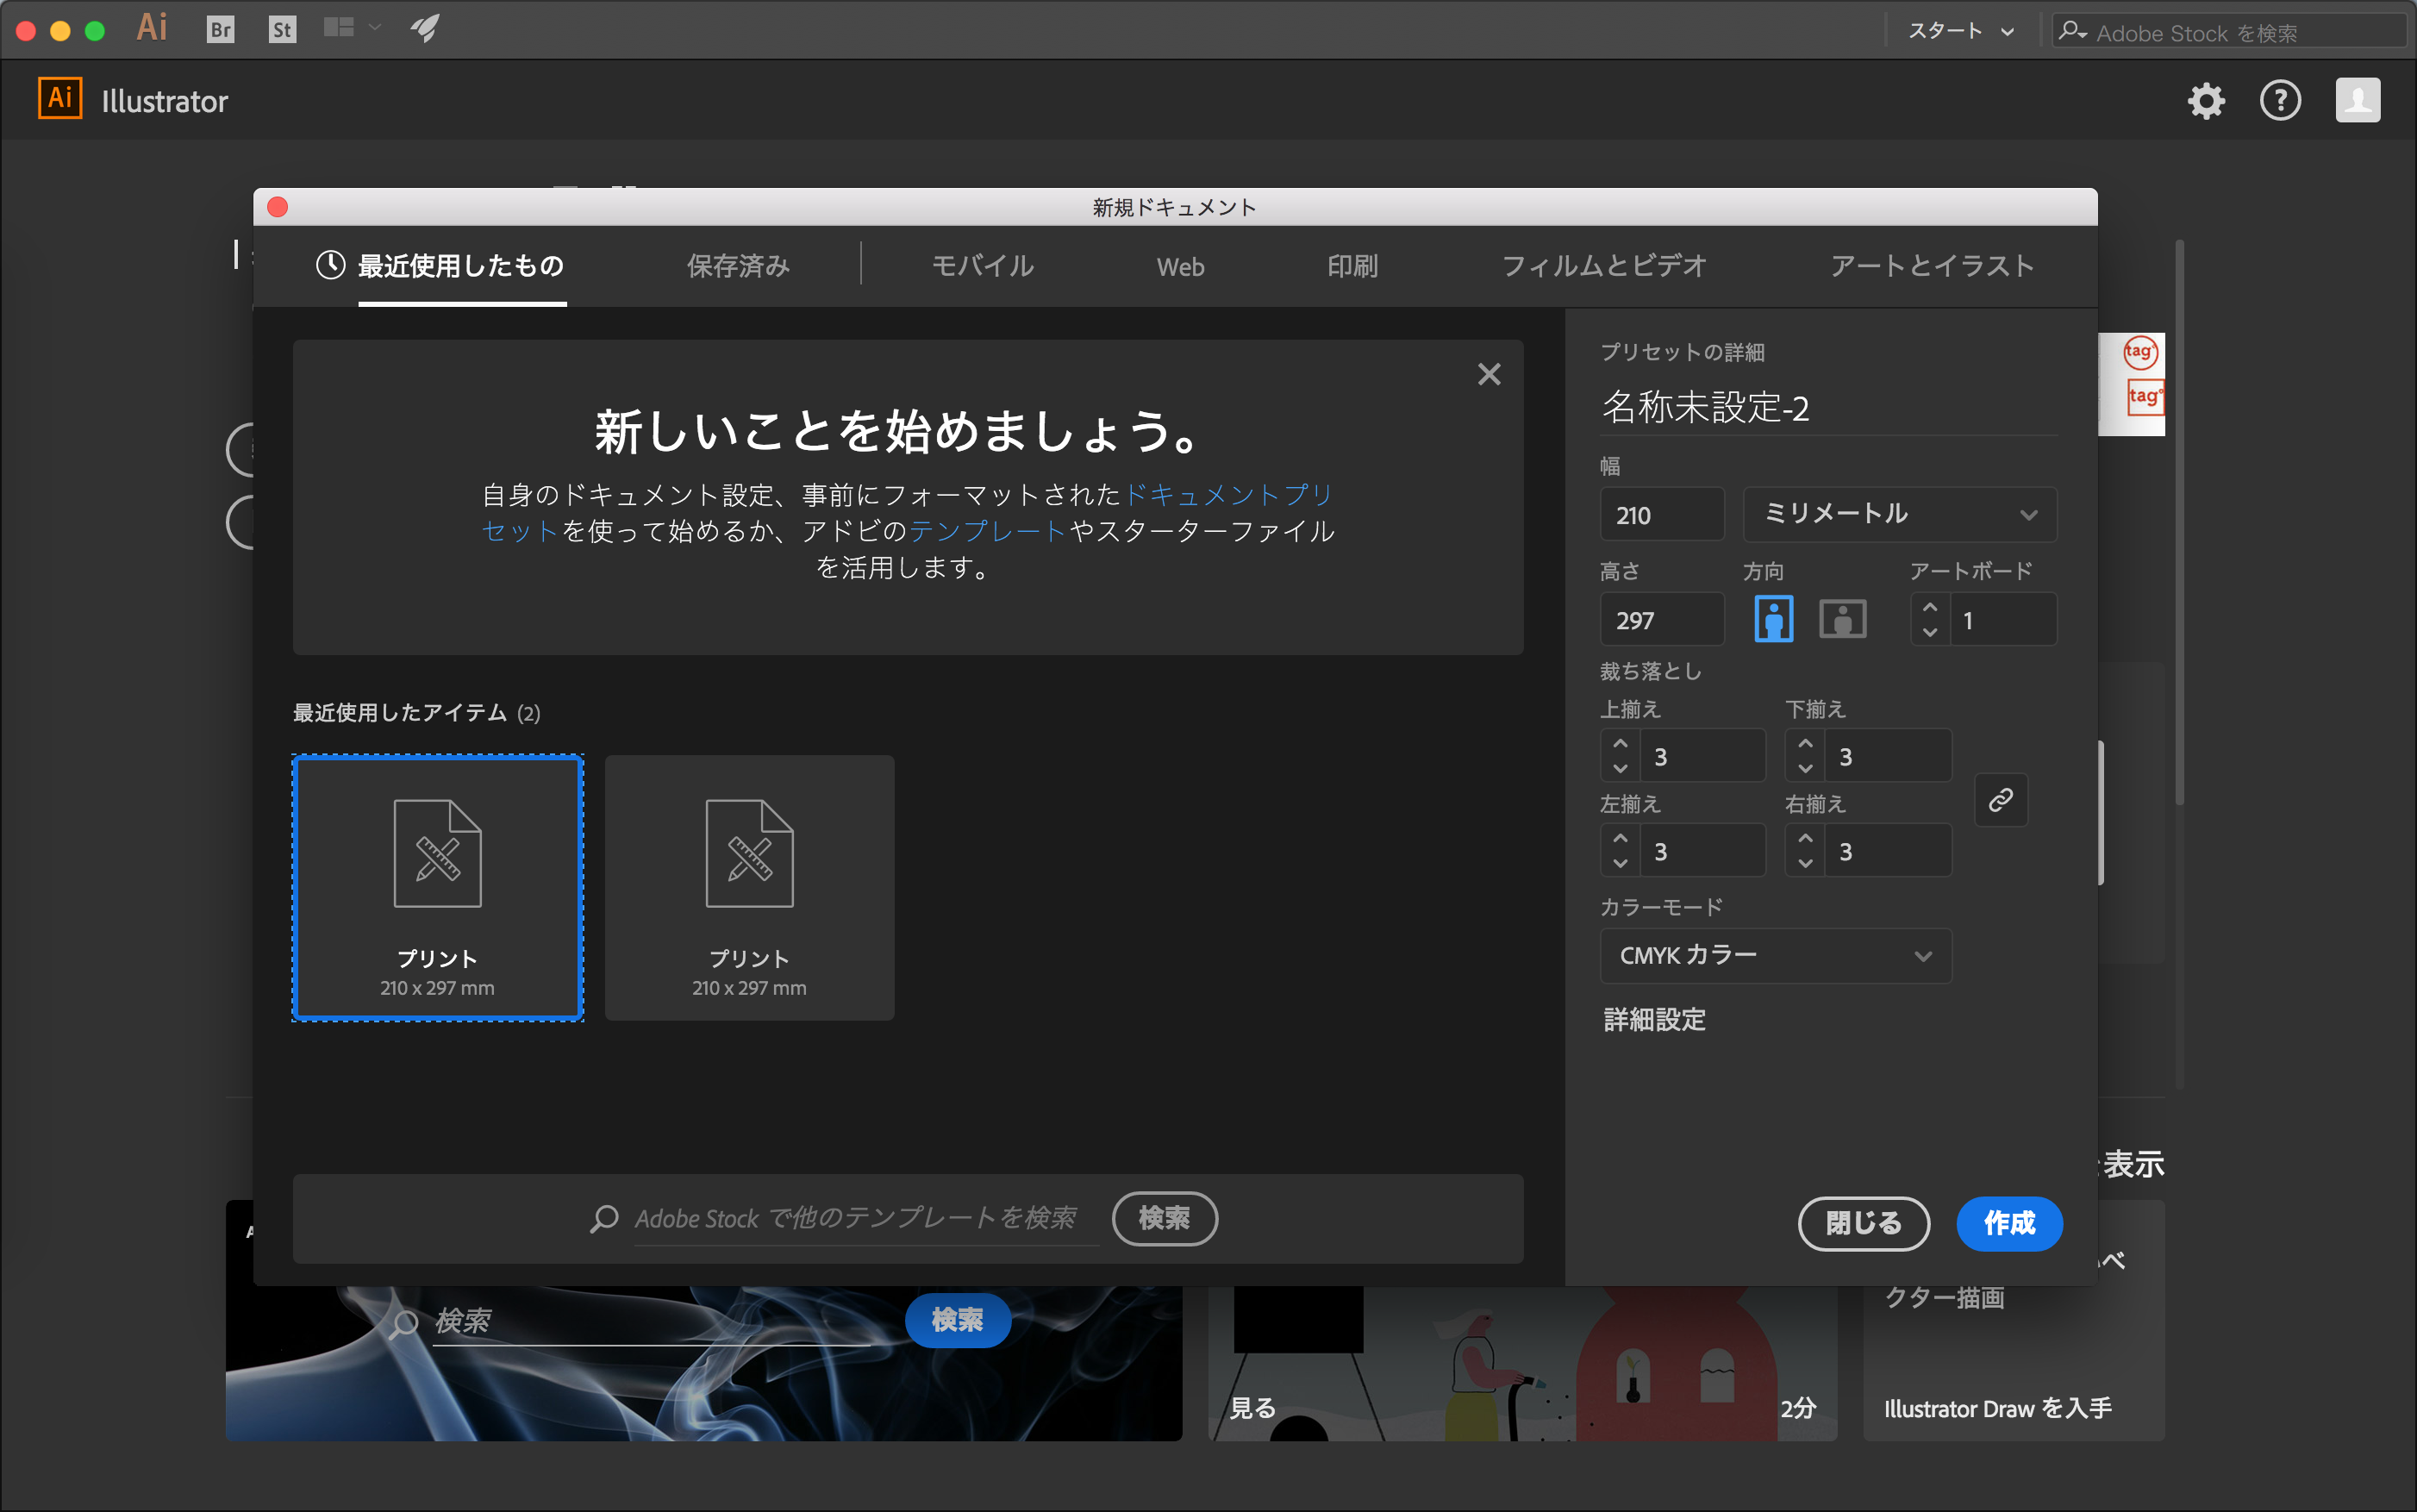The height and width of the screenshot is (1512, 2417).
Task: Click the Adobe Stock search magnifier icon in the top bar
Action: click(2074, 32)
